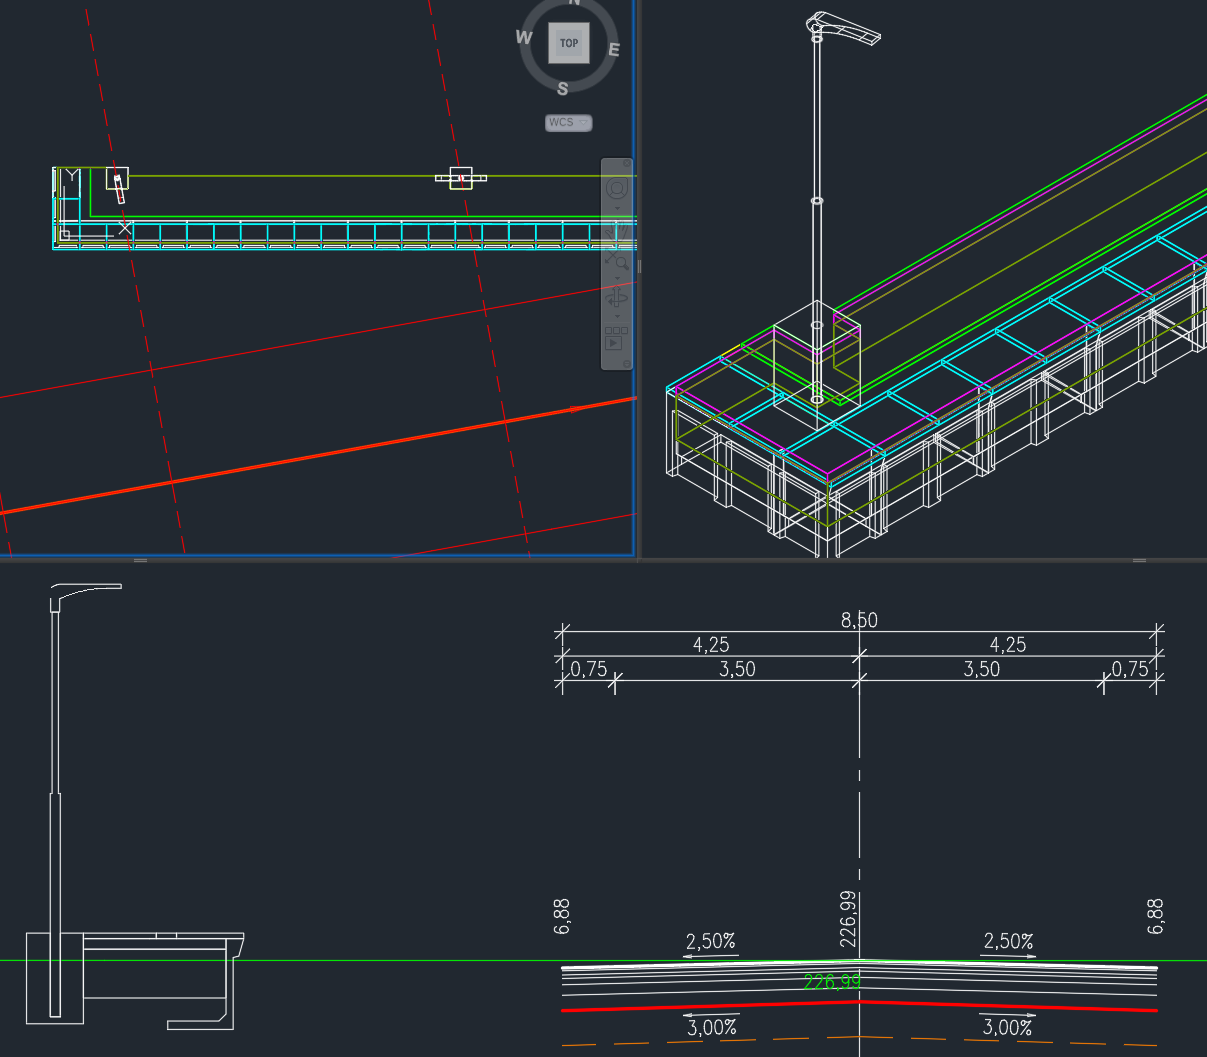Click splitter handle below top-left viewport
1207x1057 pixels.
[x=140, y=560]
